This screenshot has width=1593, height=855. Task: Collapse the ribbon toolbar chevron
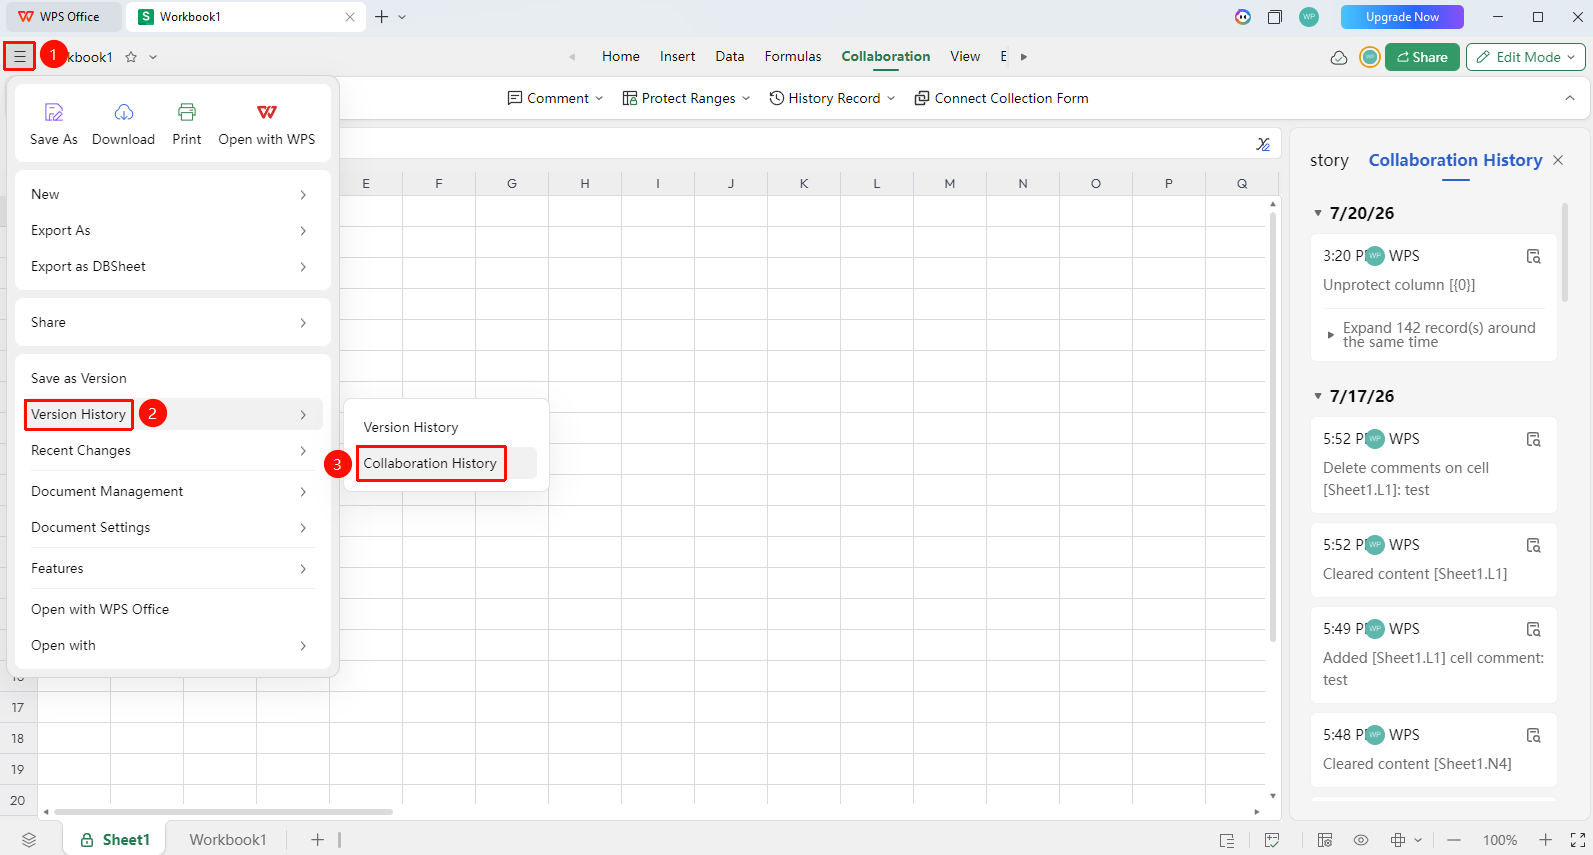pos(1570,98)
